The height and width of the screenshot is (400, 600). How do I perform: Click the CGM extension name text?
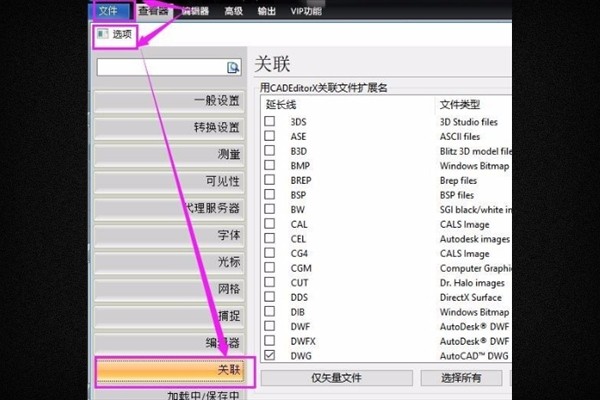(x=301, y=268)
